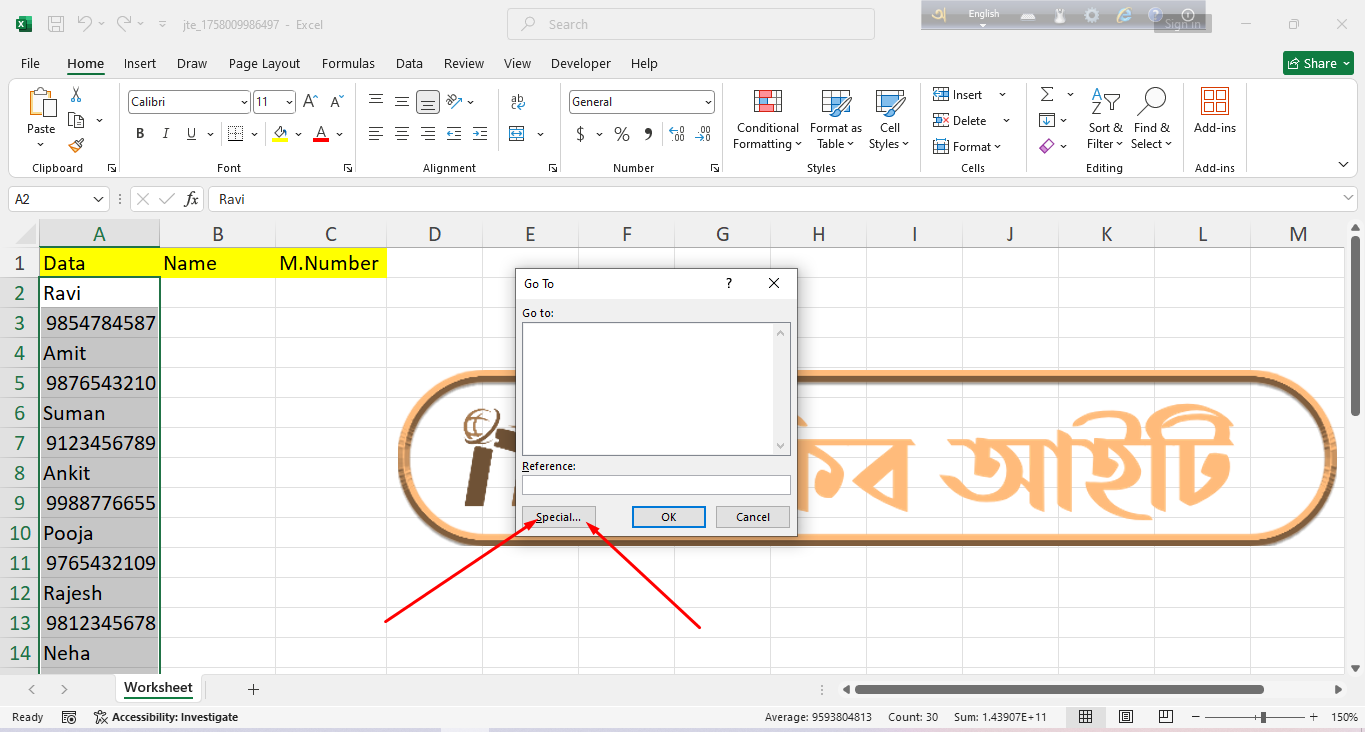Apply Bold formatting in the Font group
This screenshot has width=1365, height=732.
[140, 134]
